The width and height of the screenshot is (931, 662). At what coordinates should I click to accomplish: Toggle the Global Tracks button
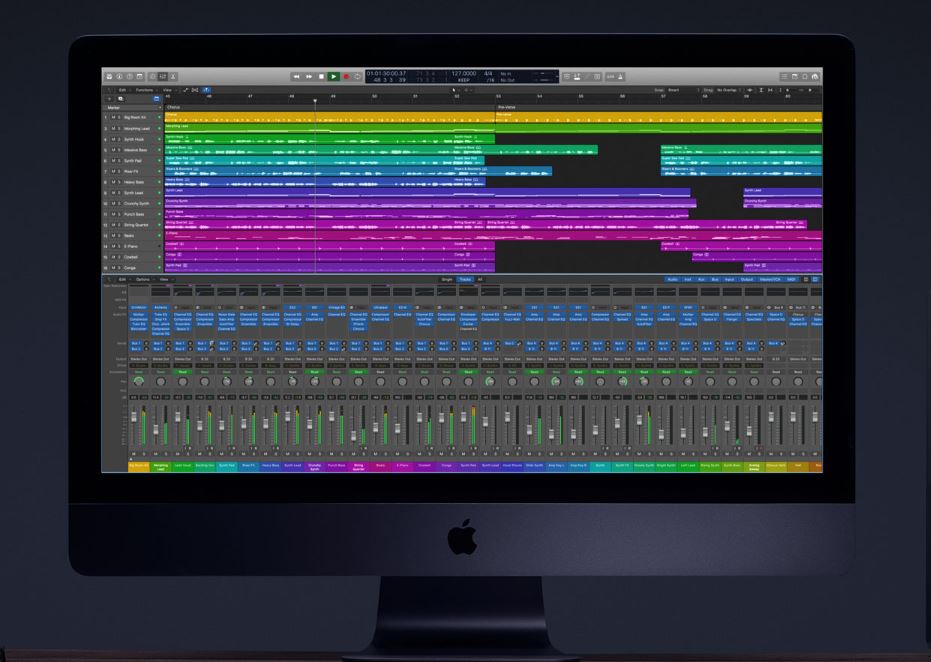click(x=157, y=99)
